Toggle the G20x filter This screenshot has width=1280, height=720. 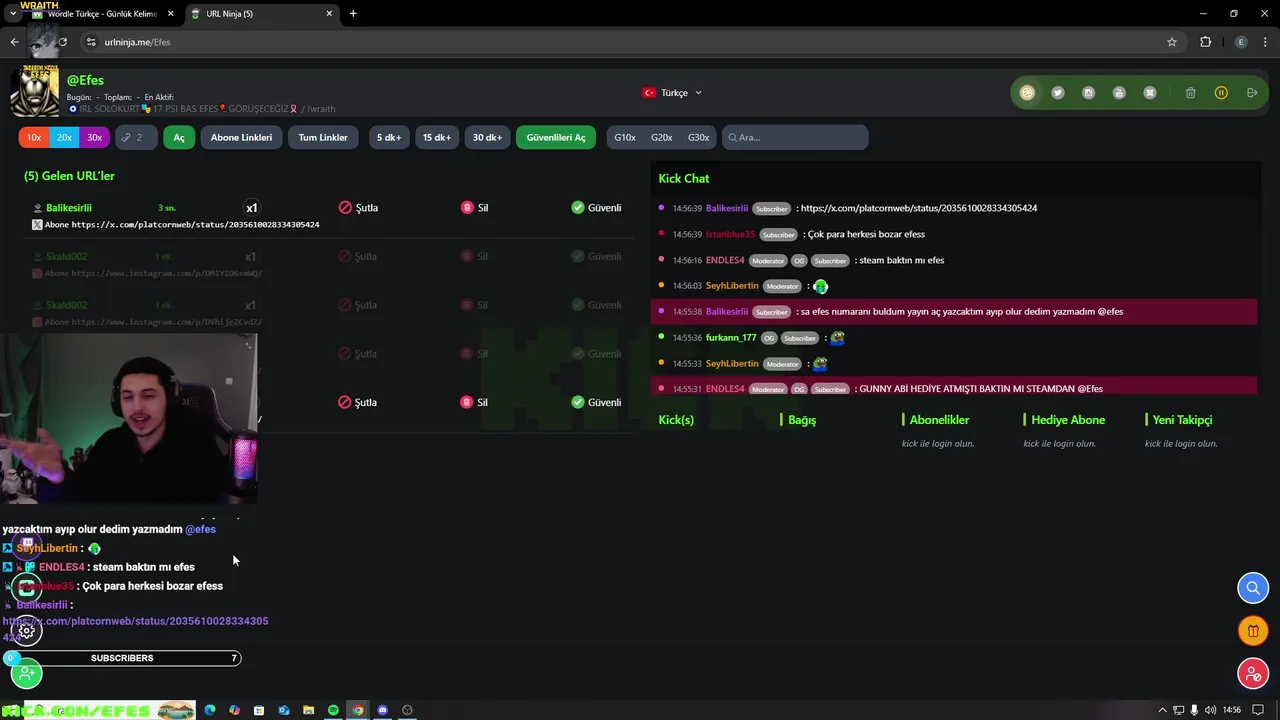click(x=662, y=138)
